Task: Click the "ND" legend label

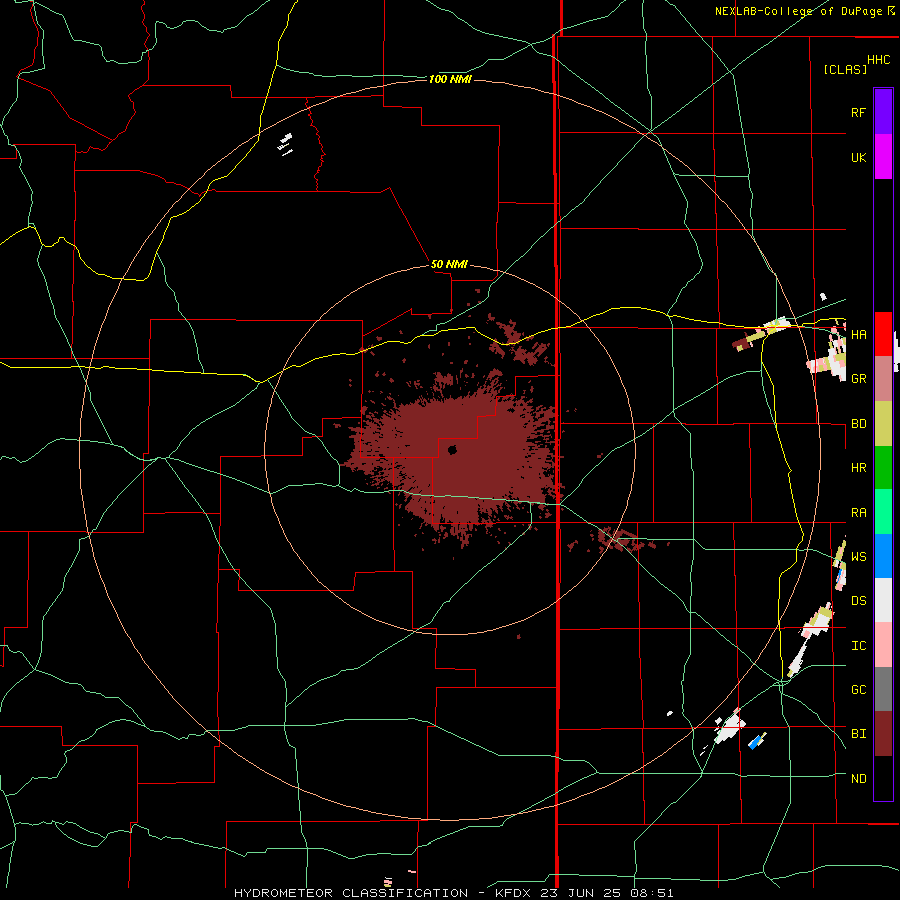Action: (858, 778)
